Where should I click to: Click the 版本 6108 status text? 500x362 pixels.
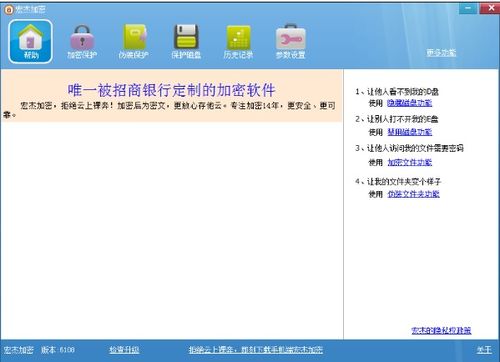pos(58,350)
